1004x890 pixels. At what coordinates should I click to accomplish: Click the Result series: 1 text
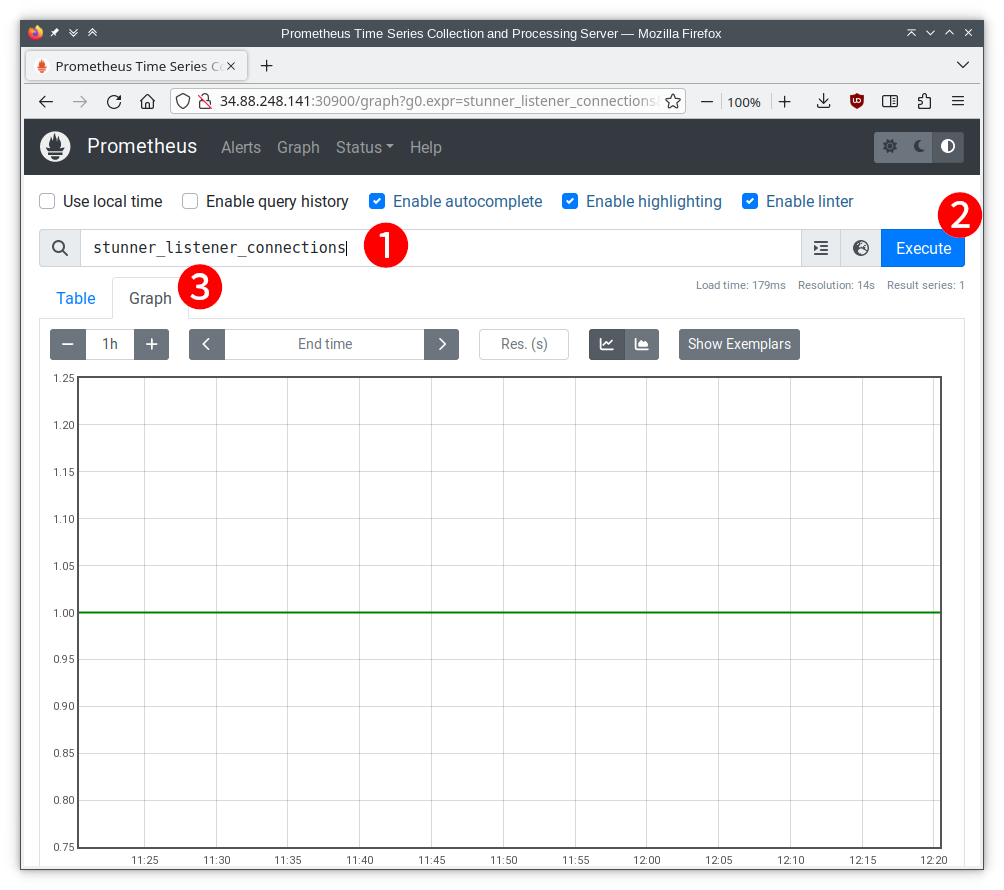coord(925,286)
